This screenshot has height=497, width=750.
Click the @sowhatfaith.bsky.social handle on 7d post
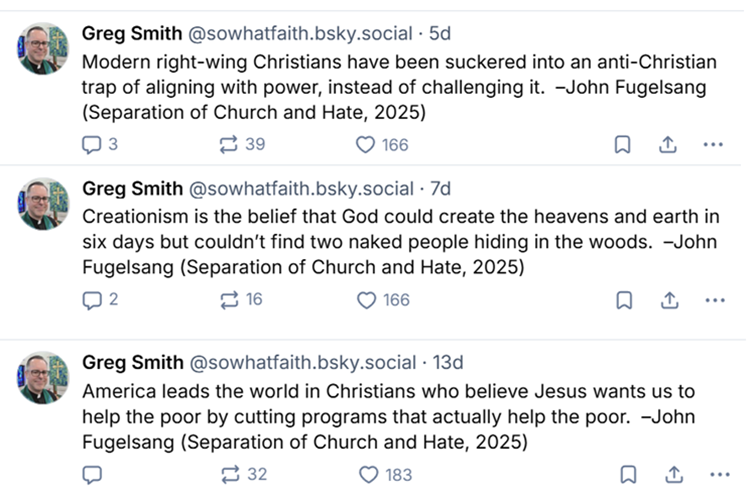click(x=300, y=189)
